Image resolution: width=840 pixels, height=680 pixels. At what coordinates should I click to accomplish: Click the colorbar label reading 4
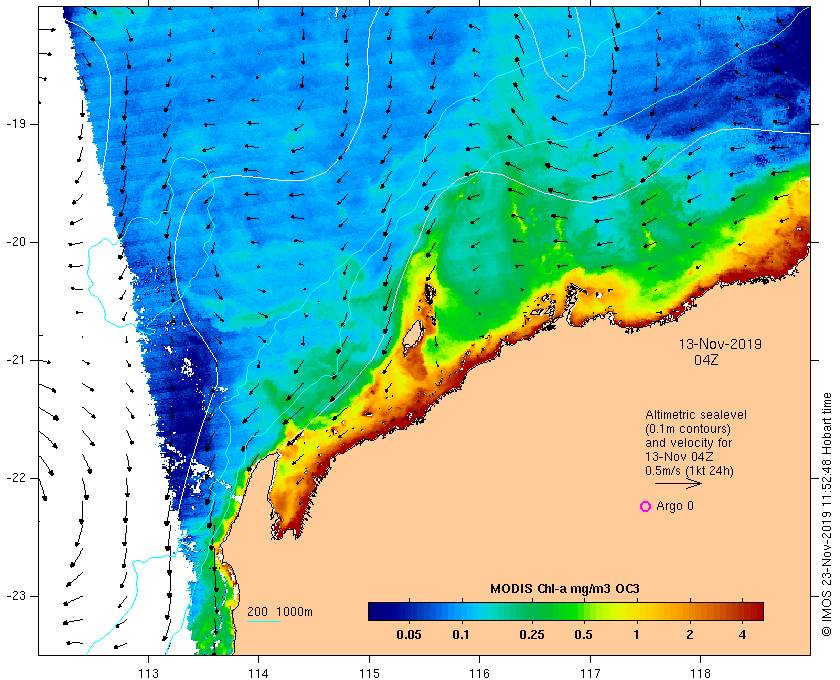[x=742, y=635]
